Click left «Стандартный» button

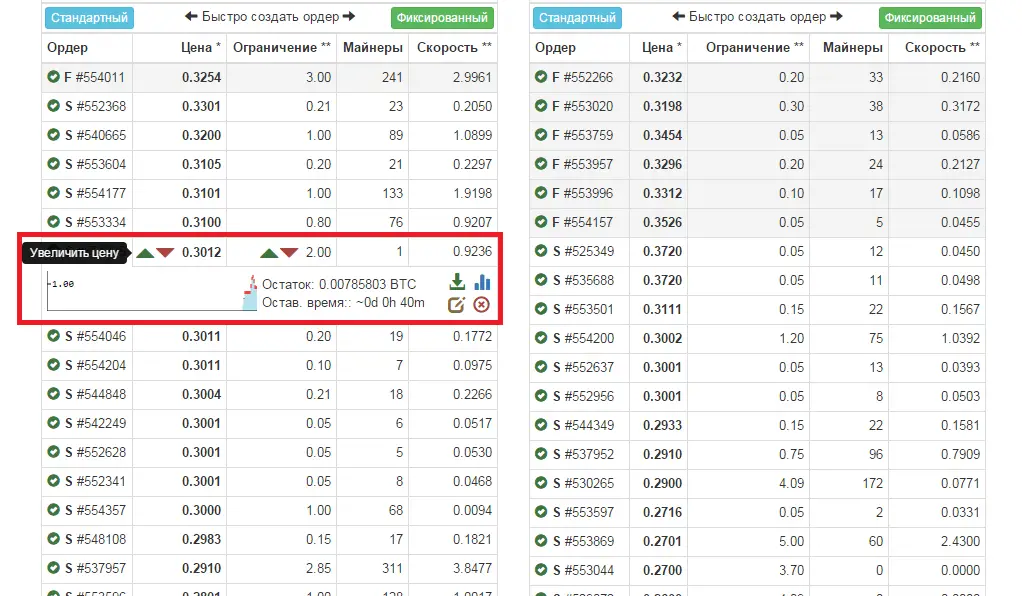(x=89, y=18)
